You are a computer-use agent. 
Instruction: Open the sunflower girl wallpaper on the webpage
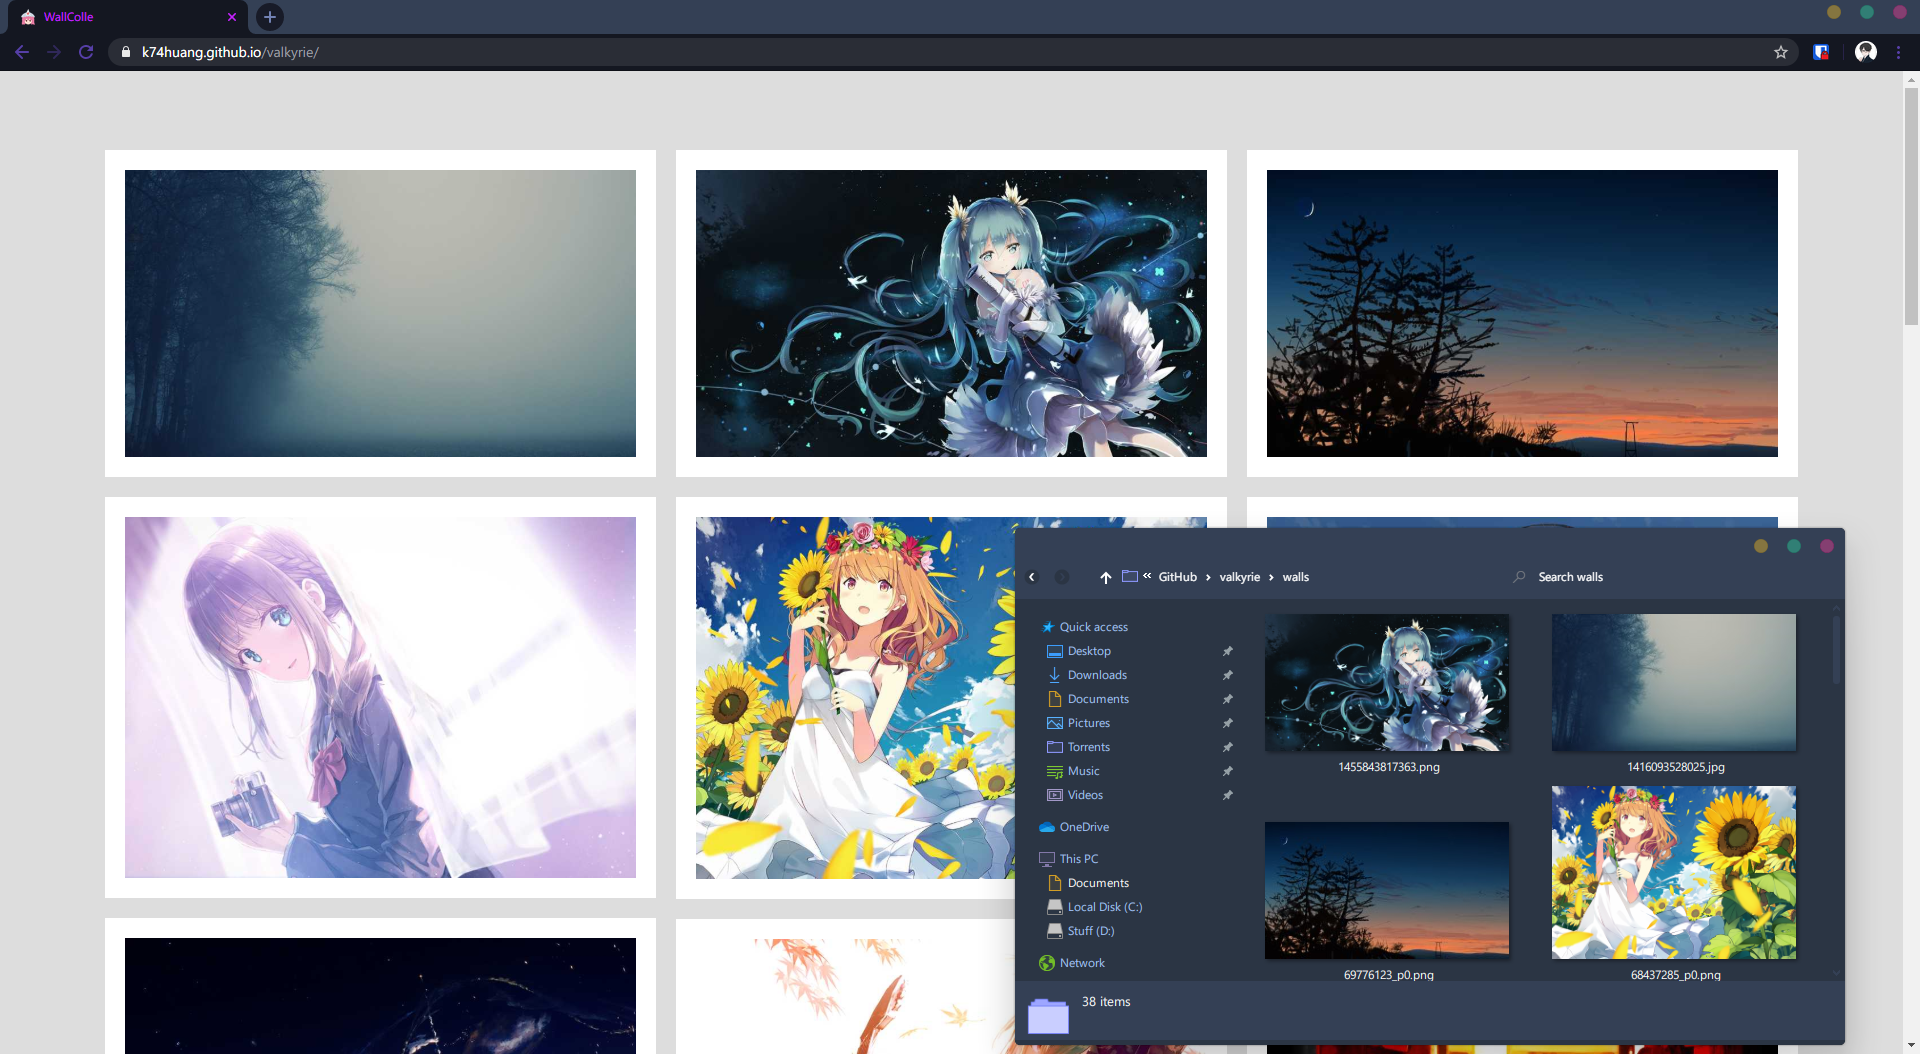click(855, 697)
